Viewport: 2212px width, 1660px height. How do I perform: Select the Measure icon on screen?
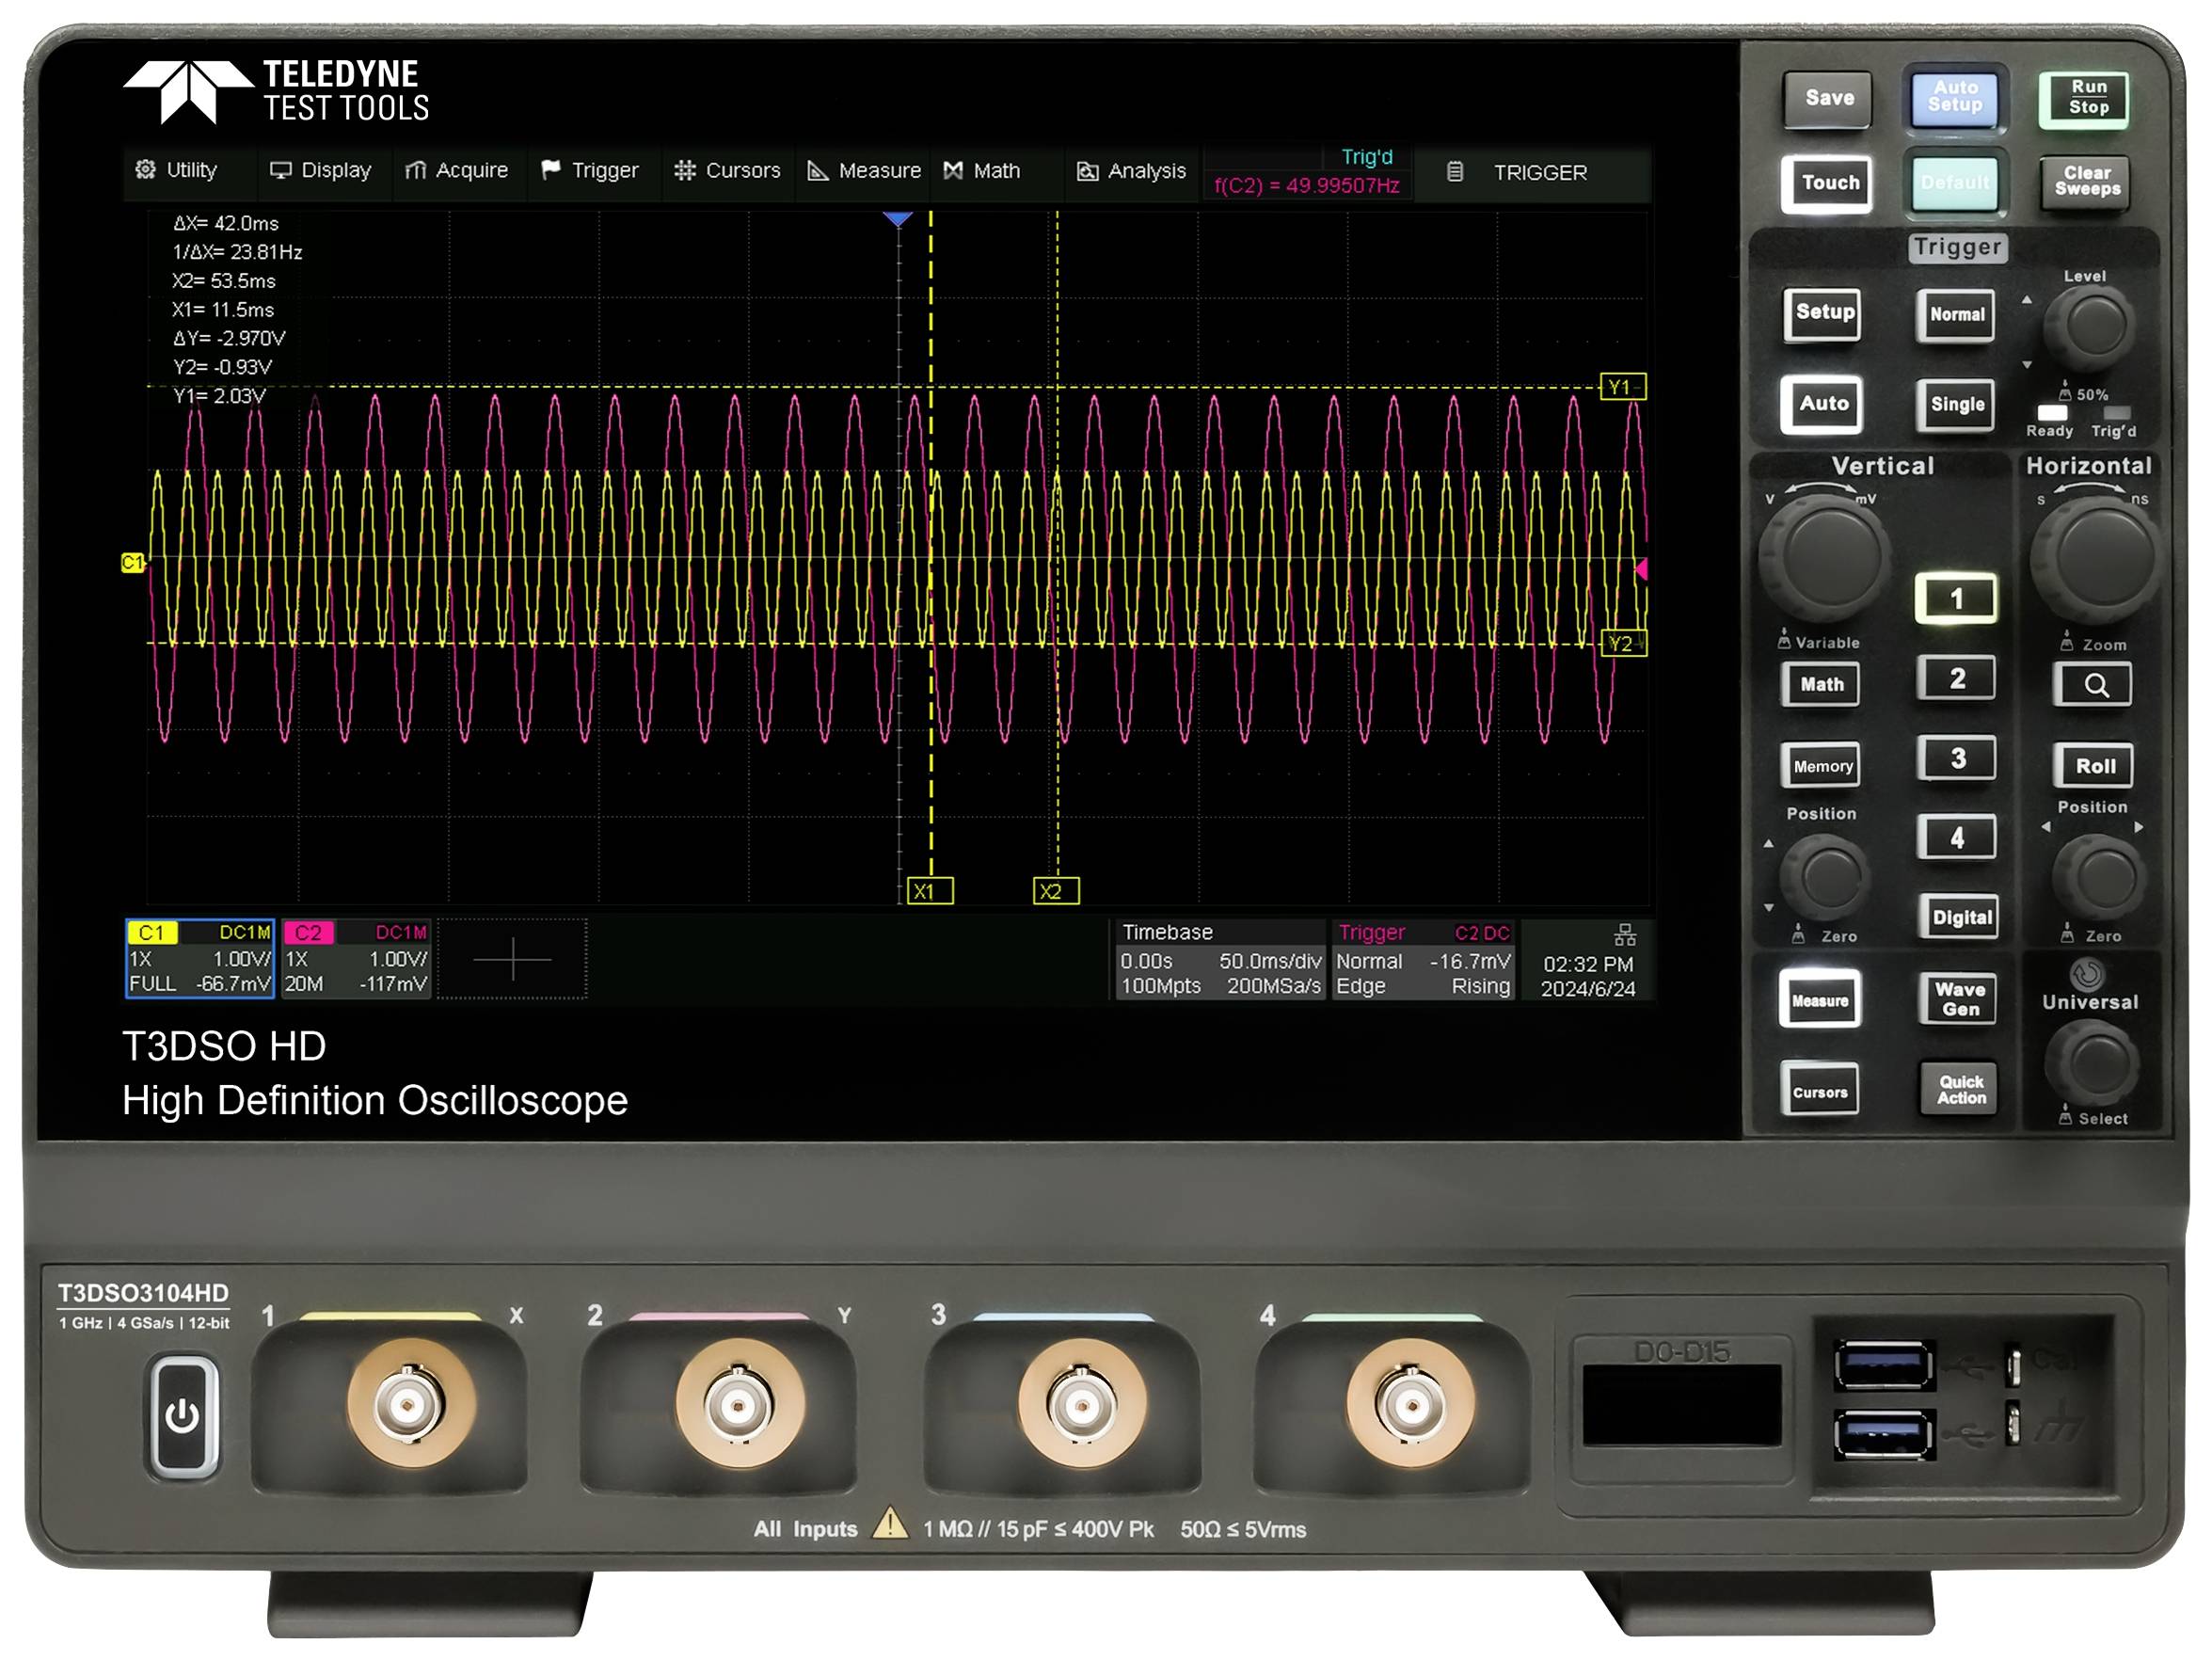(x=818, y=170)
